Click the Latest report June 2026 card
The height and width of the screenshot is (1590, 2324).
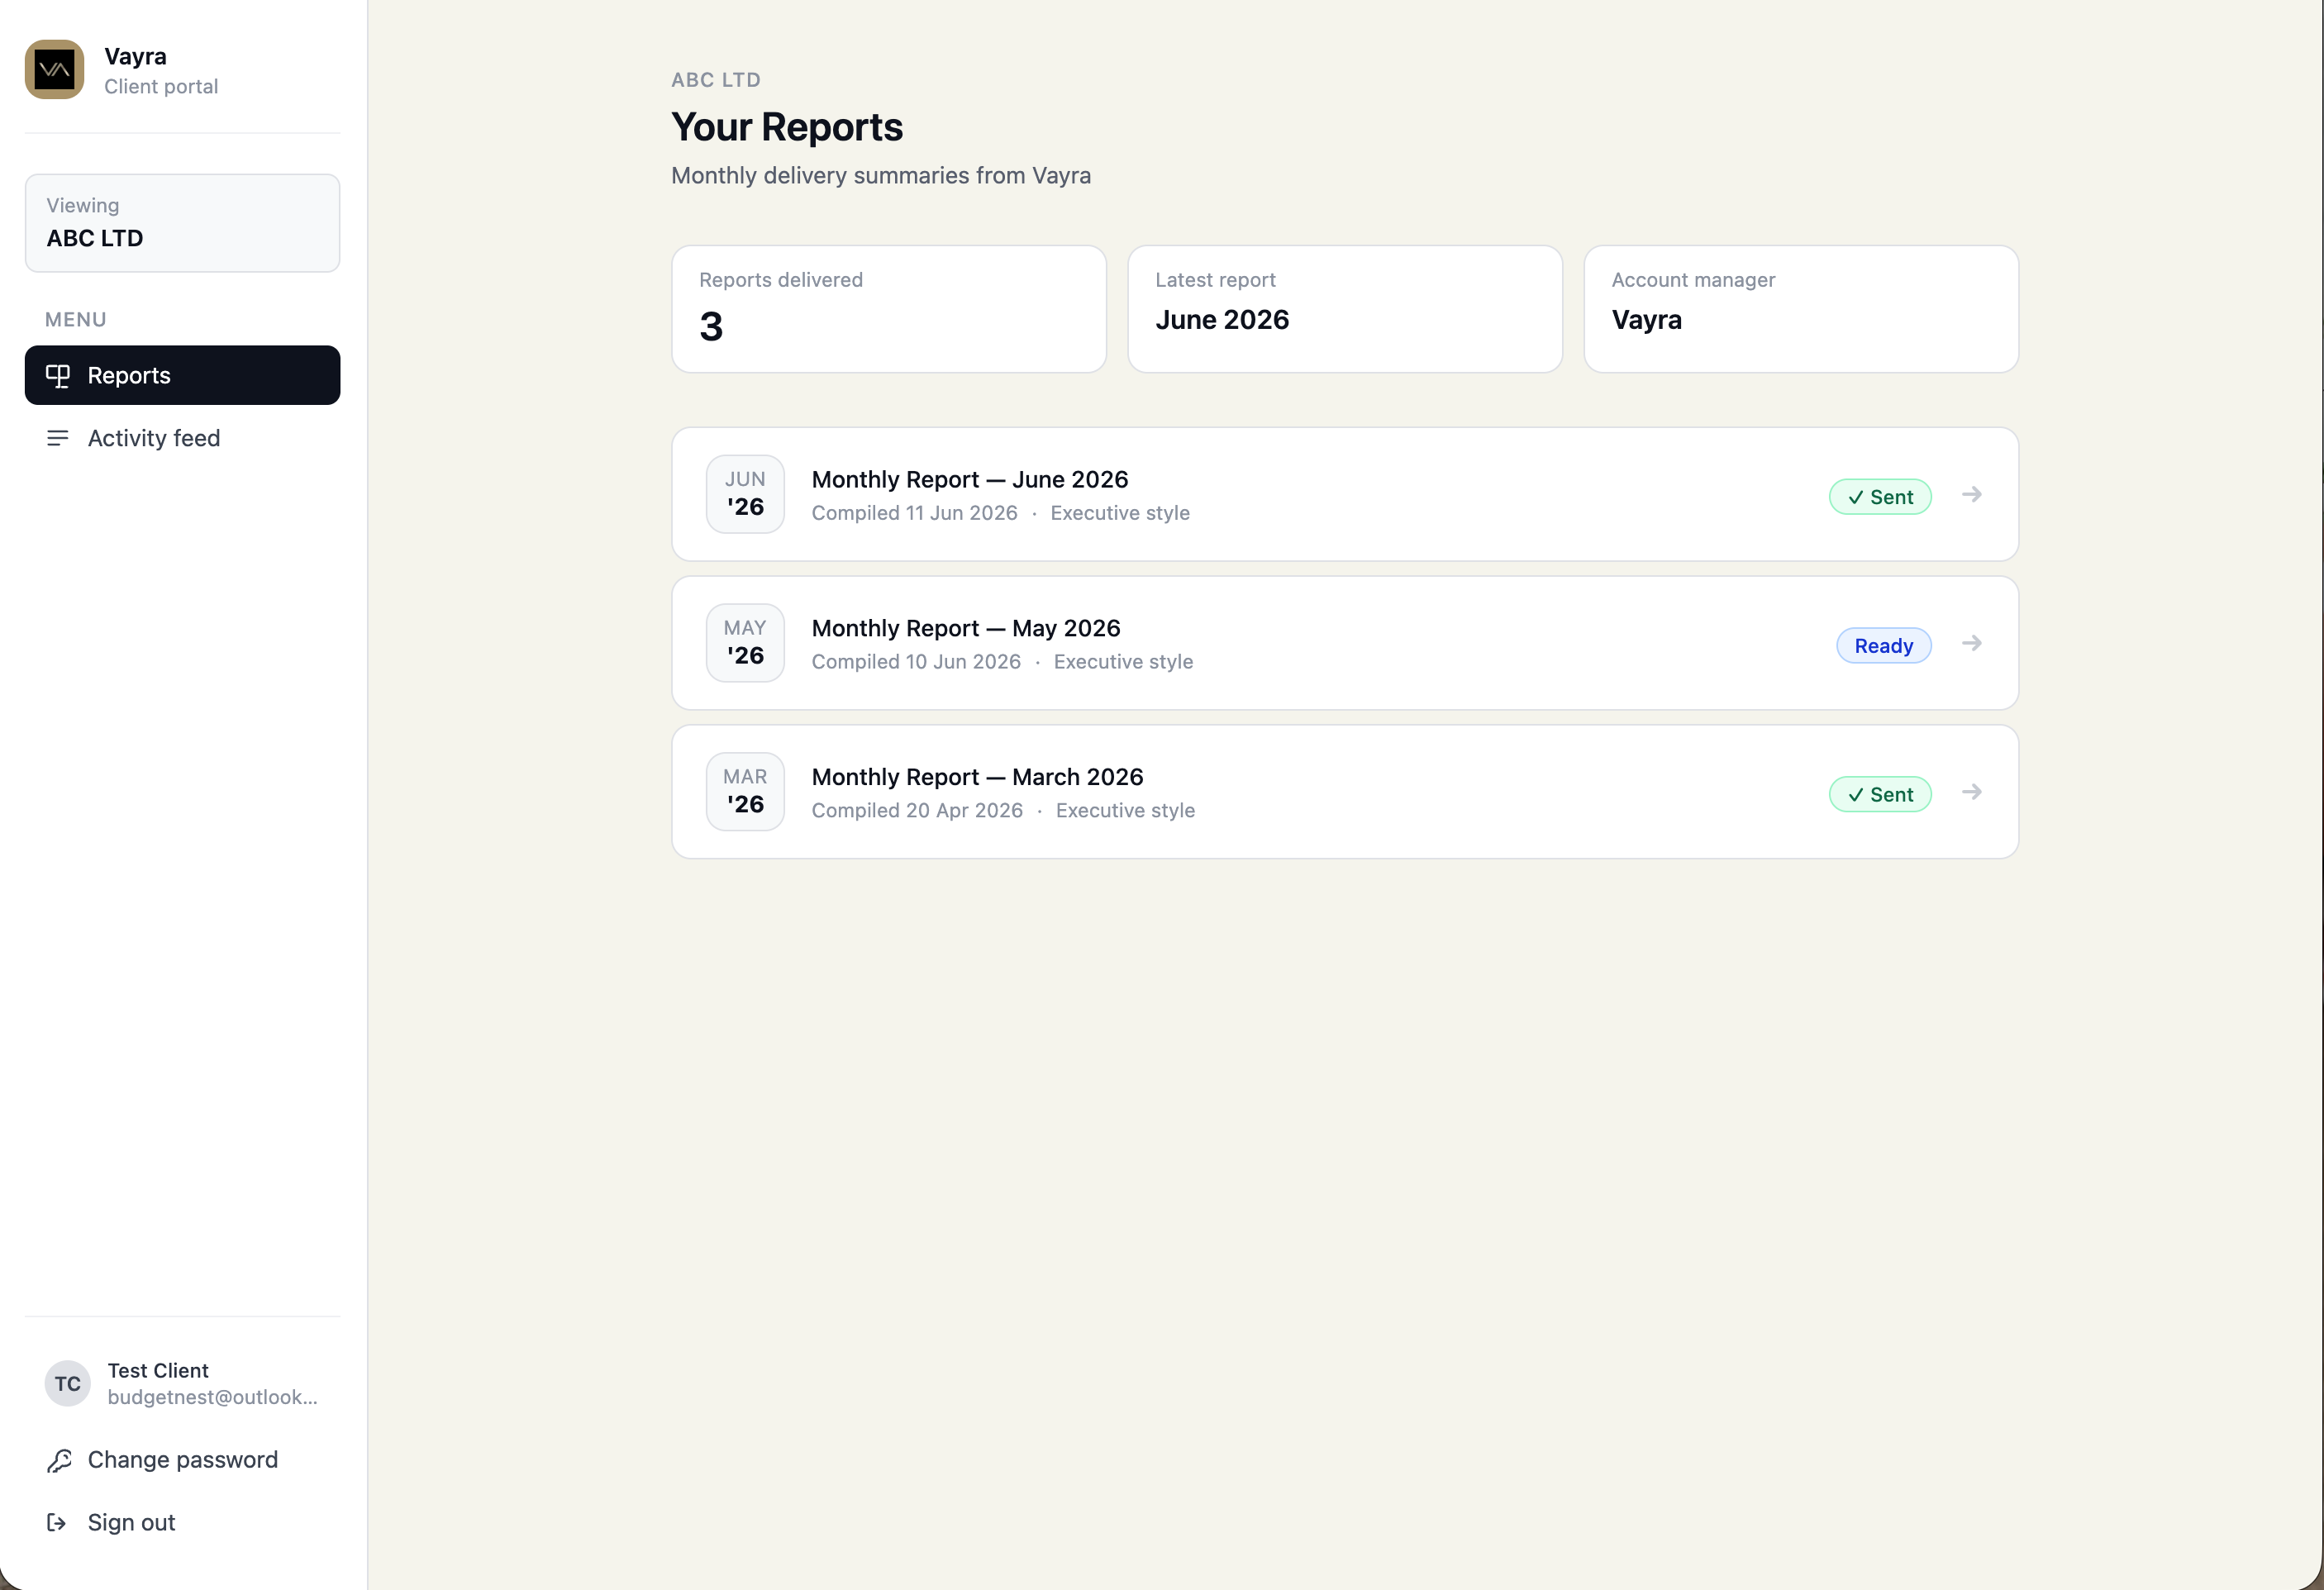point(1345,310)
